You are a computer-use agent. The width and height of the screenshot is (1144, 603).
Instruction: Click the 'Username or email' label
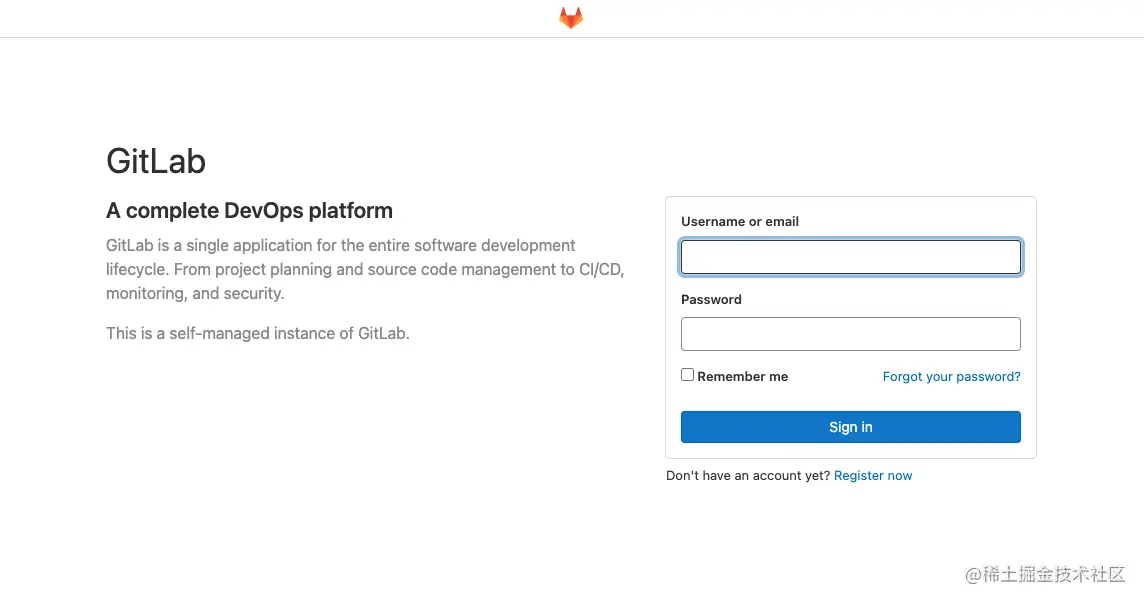pos(740,221)
